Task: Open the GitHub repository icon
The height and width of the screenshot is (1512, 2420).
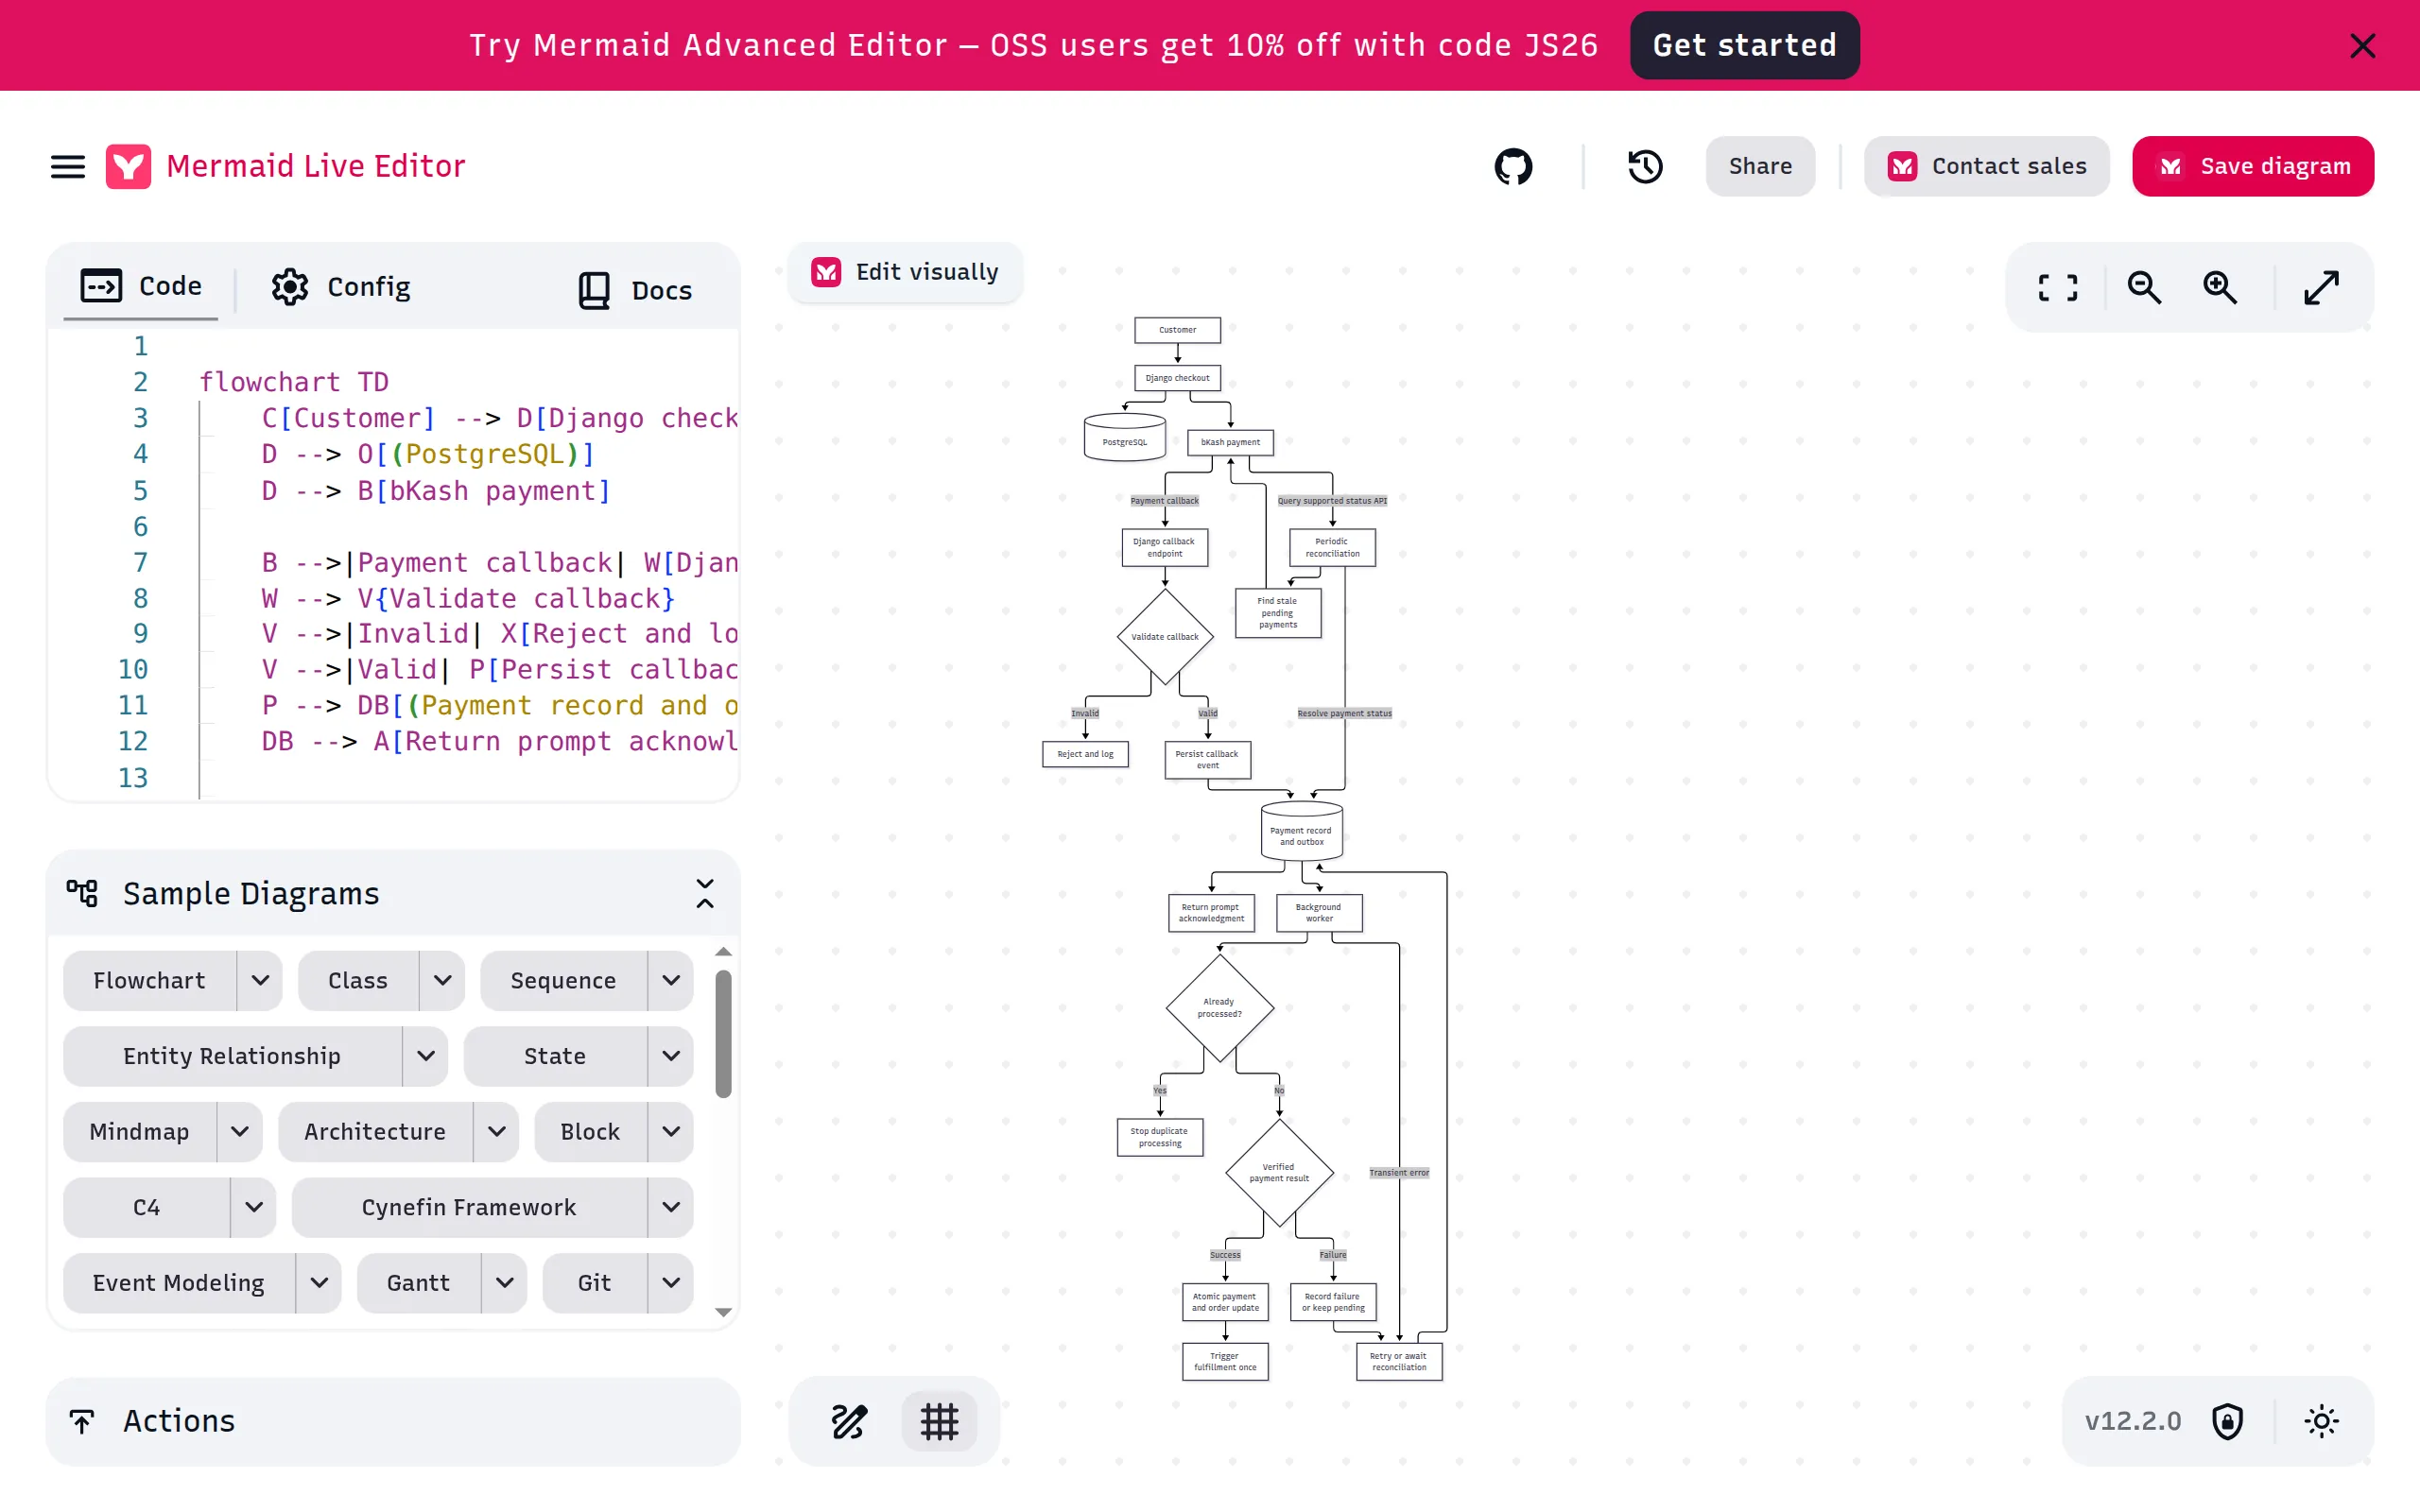Action: point(1513,166)
